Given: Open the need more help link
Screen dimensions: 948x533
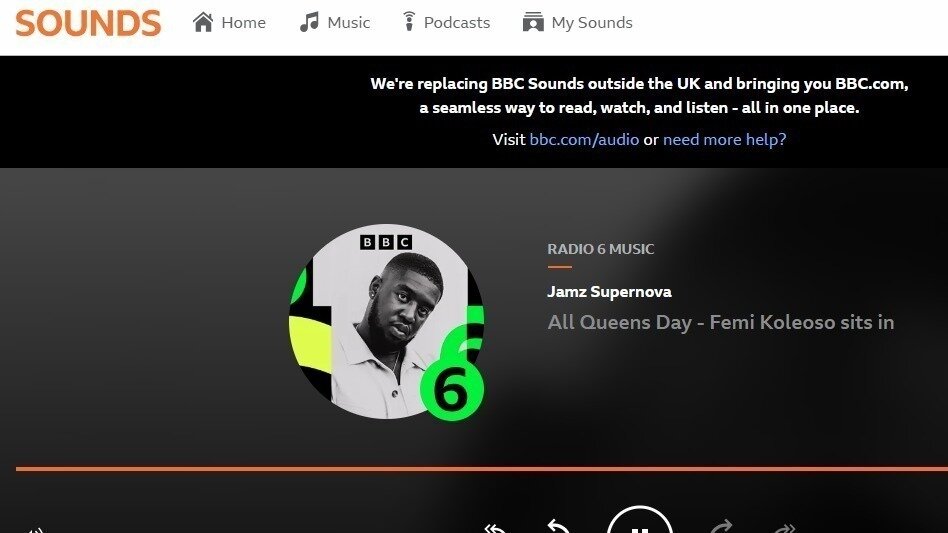Looking at the screenshot, I should click(x=724, y=140).
